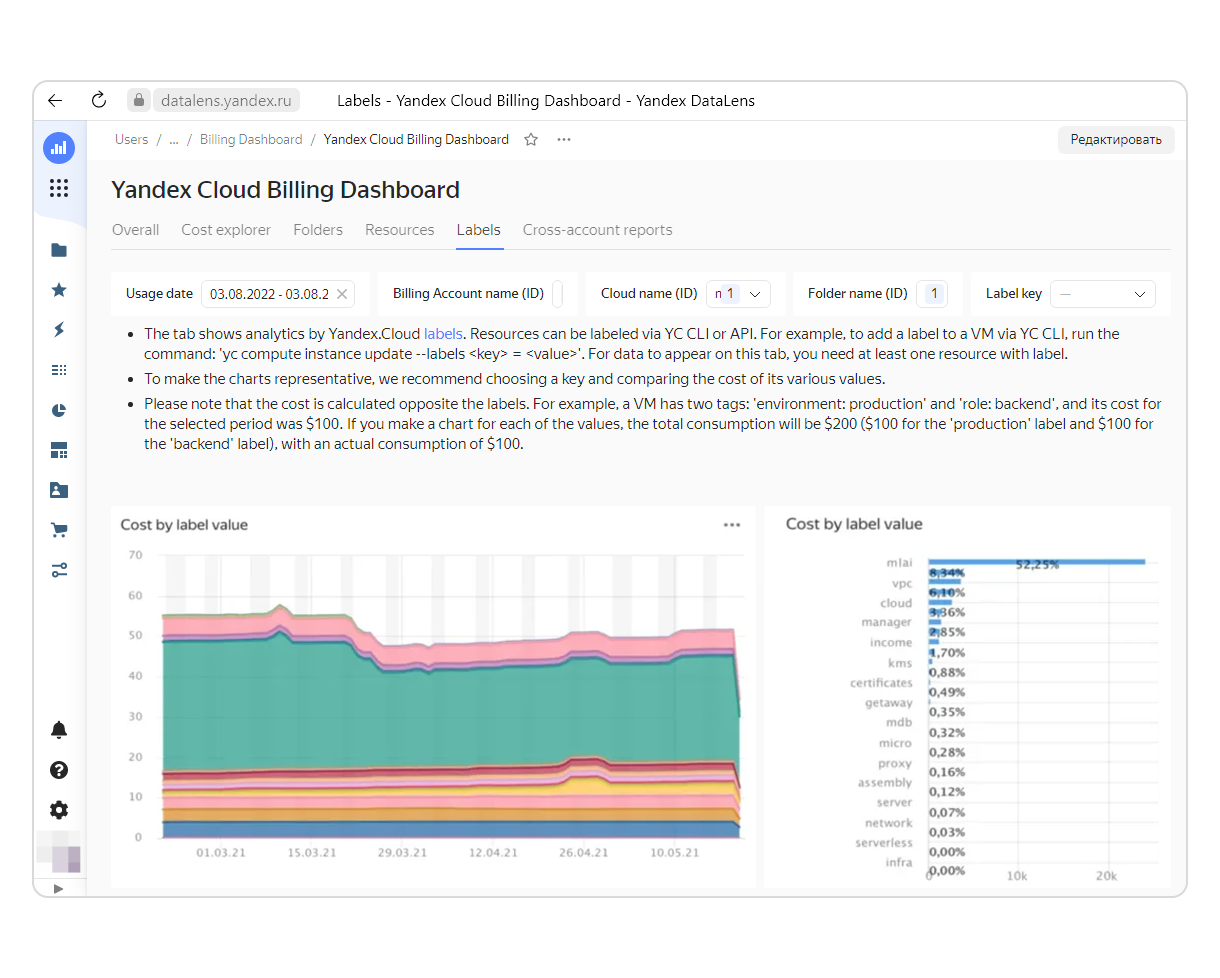Add dashboard to favorites with star
This screenshot has height=978, width=1220.
coord(531,140)
